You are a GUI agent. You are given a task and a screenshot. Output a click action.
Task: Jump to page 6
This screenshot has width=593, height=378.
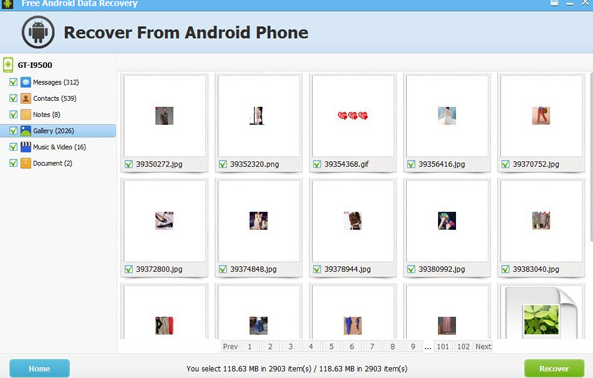tap(352, 346)
